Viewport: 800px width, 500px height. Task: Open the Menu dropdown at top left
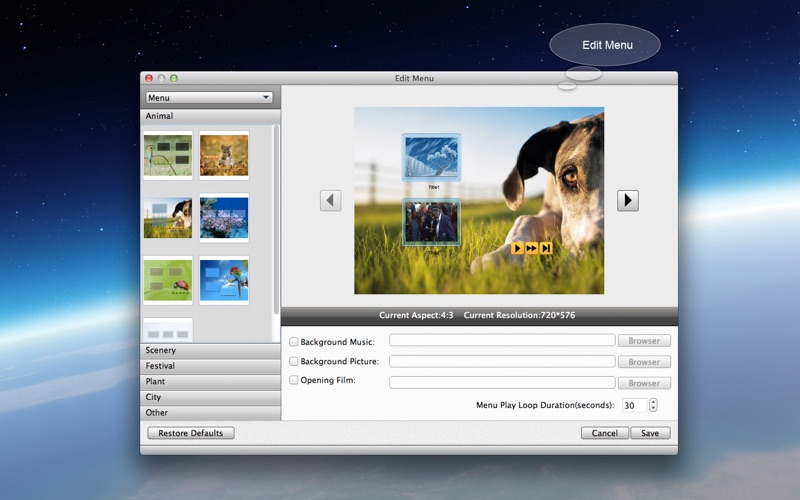tap(209, 98)
